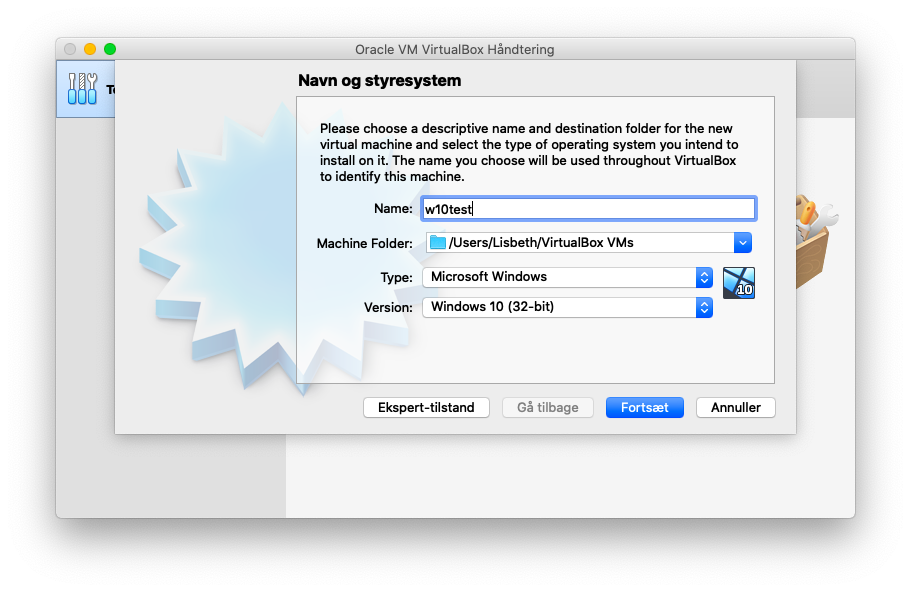
Task: Click the 'Navn og styresystem' heading
Action: [379, 81]
